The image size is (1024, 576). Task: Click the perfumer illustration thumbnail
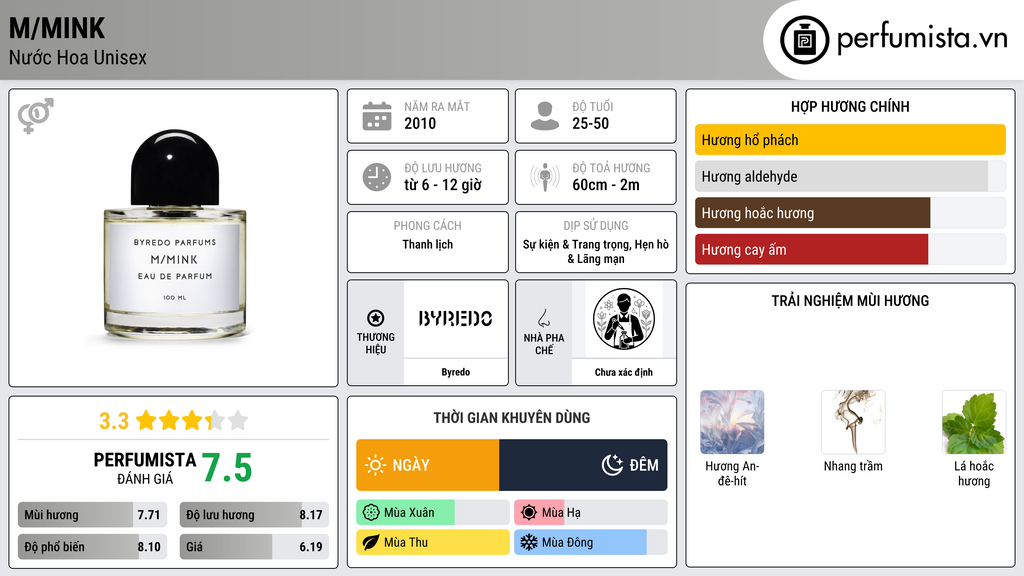coord(624,319)
